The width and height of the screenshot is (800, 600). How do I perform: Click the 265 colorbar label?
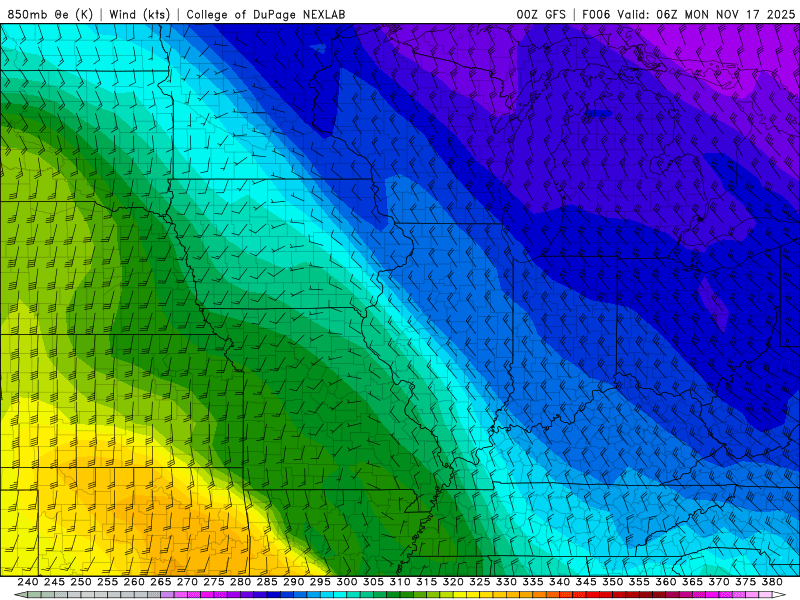[160, 582]
